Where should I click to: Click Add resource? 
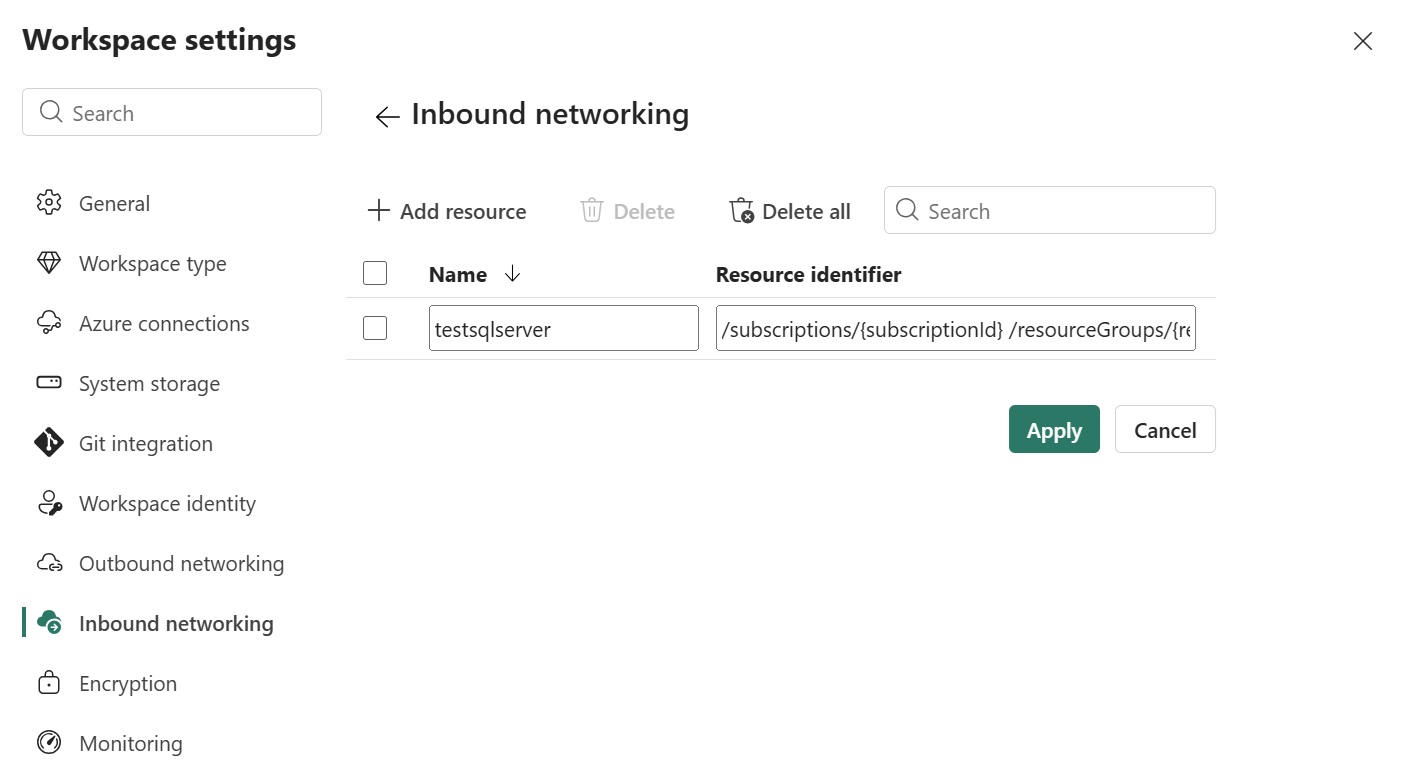(x=447, y=211)
